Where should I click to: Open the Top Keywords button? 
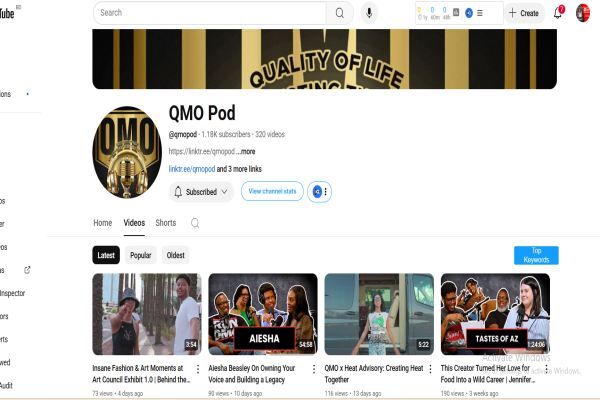click(536, 255)
